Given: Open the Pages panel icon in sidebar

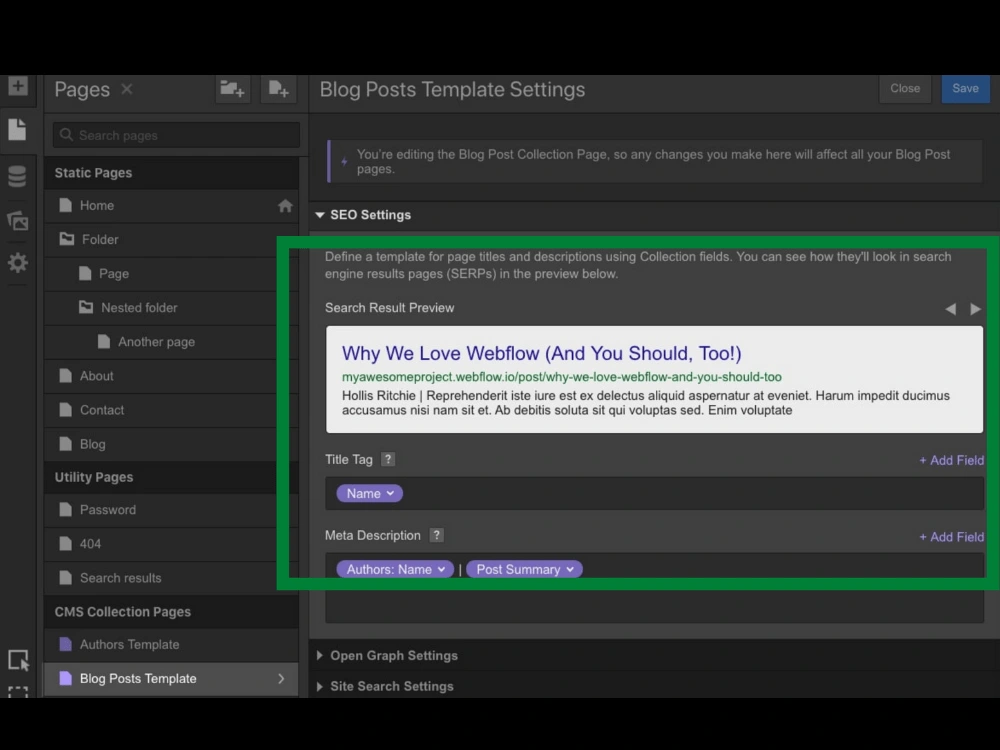Looking at the screenshot, I should point(17,129).
